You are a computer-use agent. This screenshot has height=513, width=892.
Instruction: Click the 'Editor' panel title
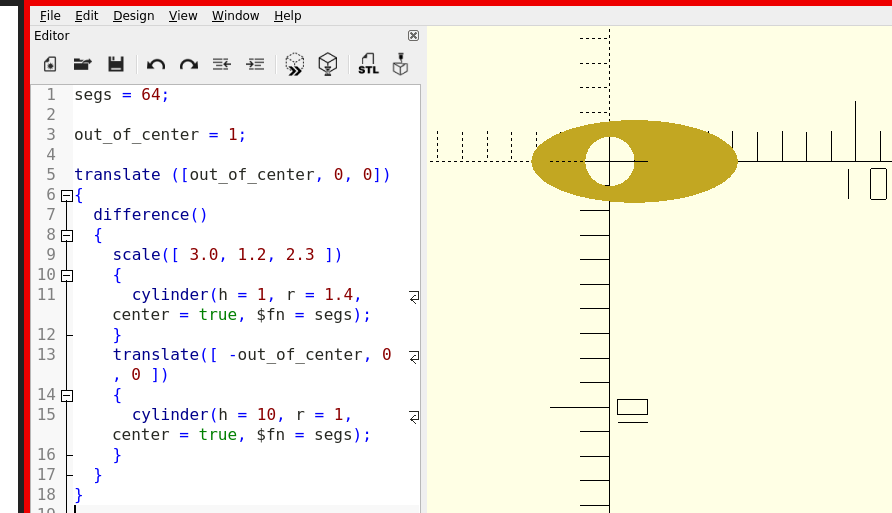tap(52, 36)
